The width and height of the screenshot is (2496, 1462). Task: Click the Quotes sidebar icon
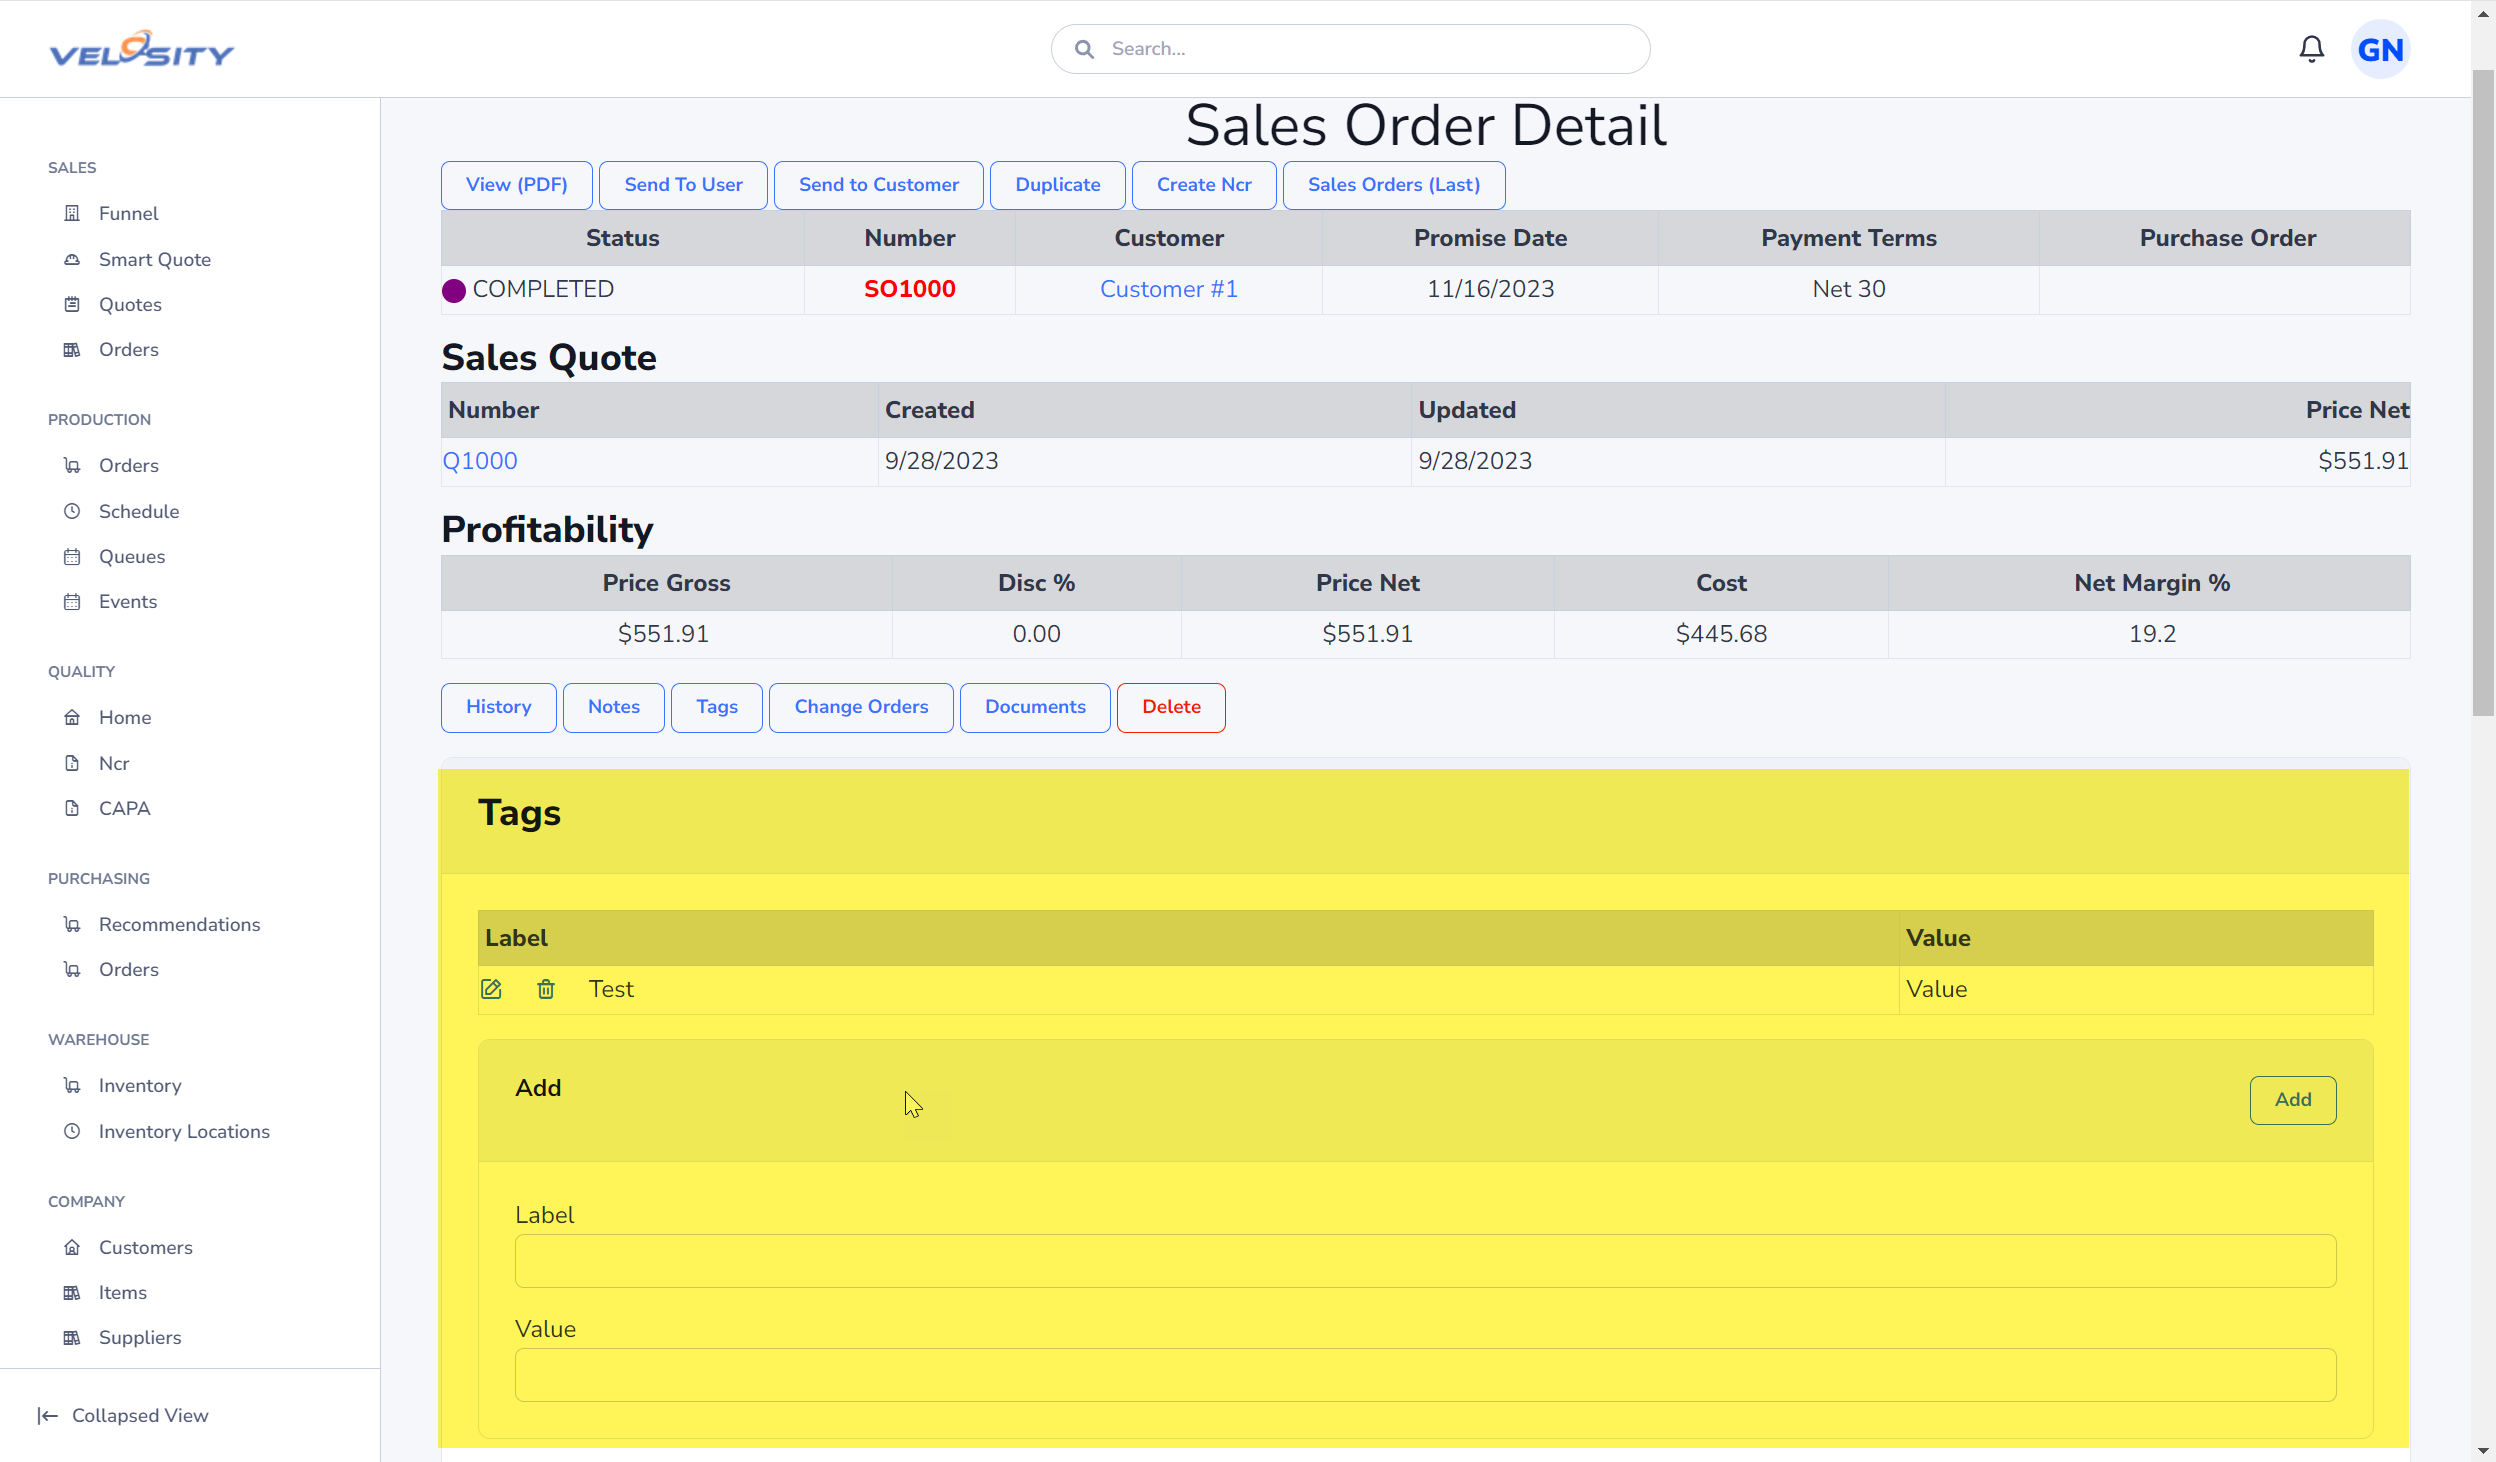(72, 304)
